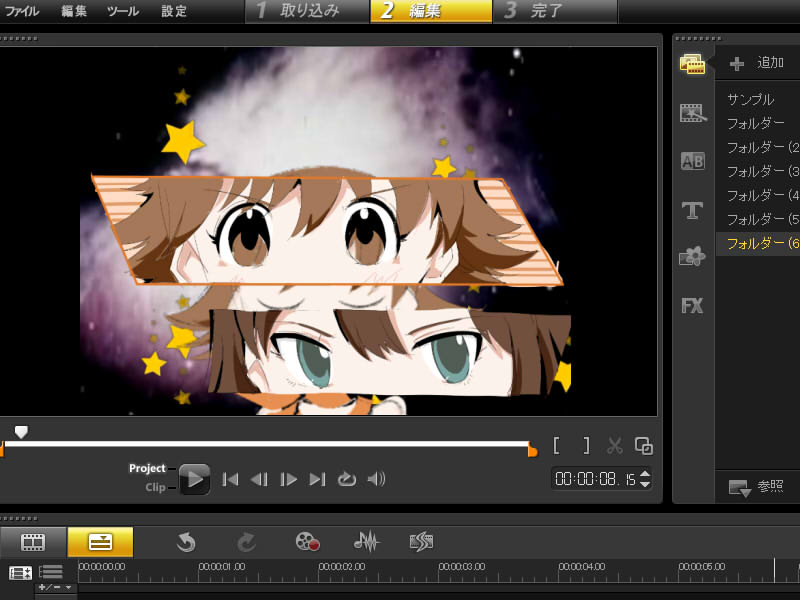
Task: Click the Redo arrow icon
Action: 246,542
